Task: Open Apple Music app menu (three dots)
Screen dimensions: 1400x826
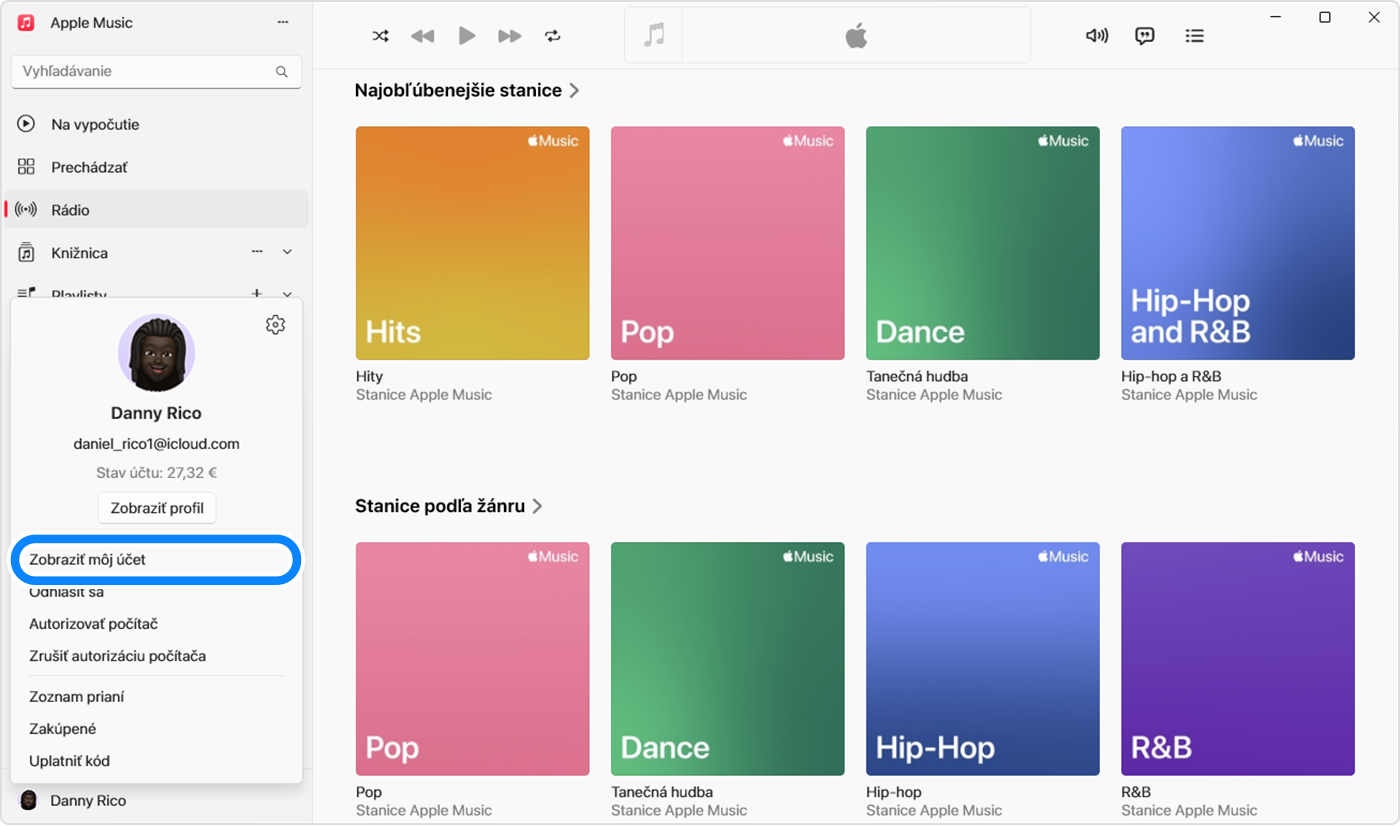Action: pos(283,22)
